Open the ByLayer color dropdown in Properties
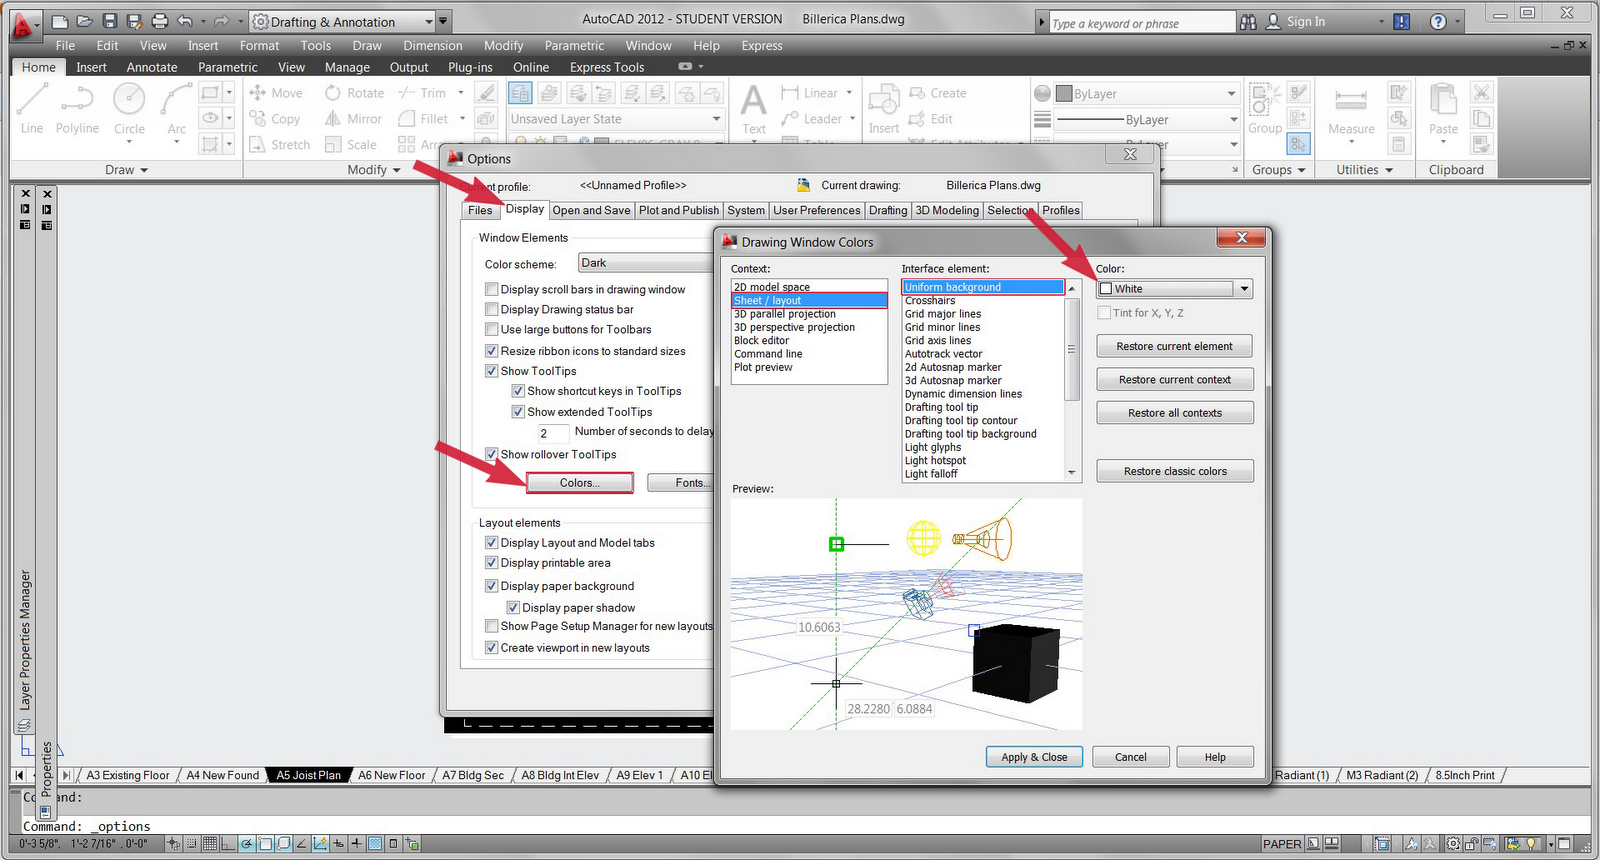 coord(1147,94)
